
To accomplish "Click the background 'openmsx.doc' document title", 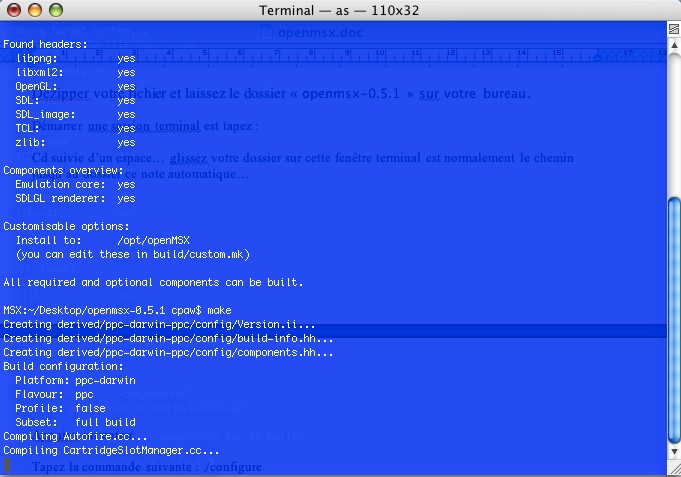I will [313, 33].
